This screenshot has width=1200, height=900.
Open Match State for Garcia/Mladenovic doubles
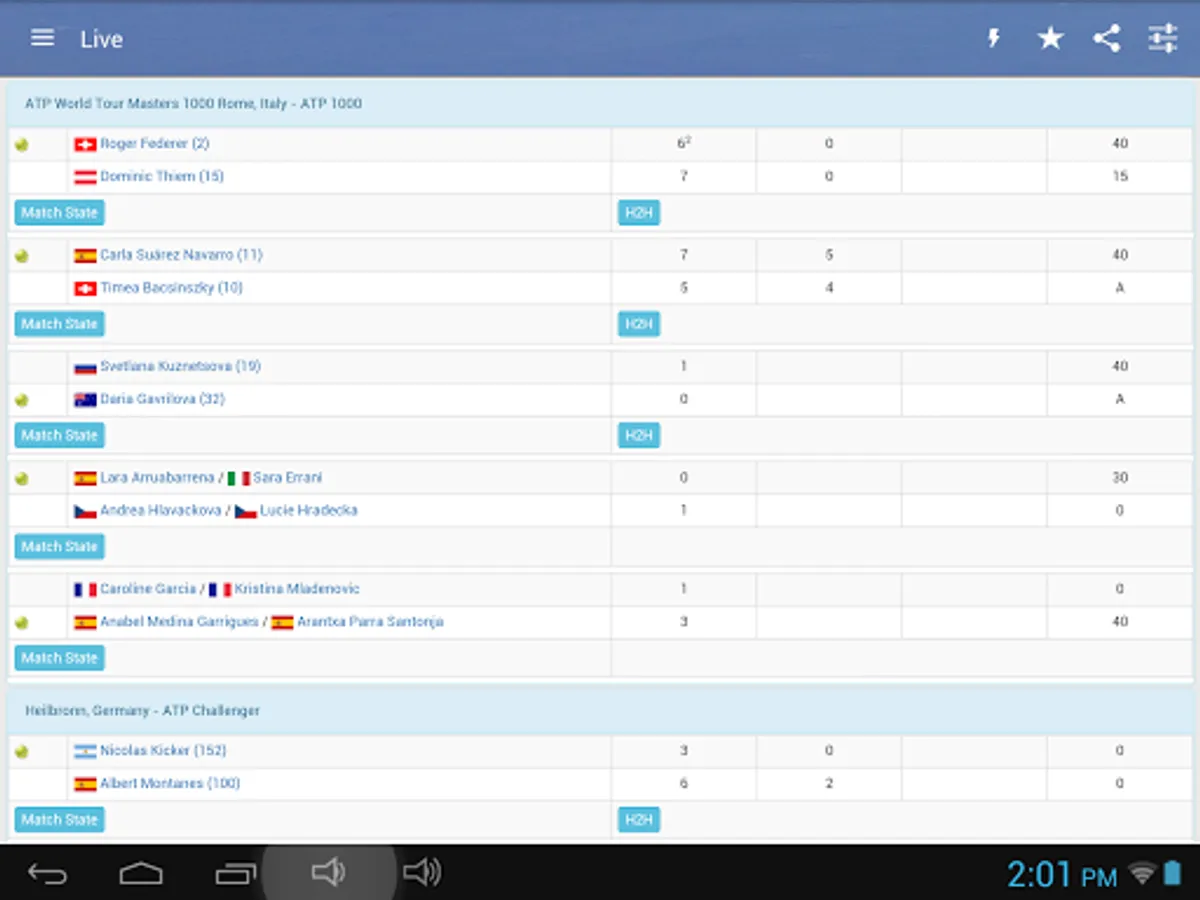click(x=59, y=658)
